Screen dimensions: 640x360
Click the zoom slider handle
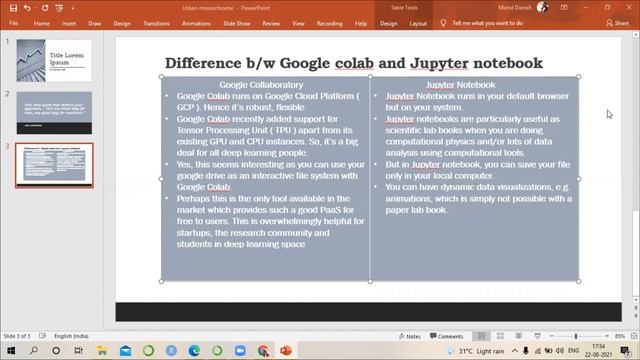576,336
